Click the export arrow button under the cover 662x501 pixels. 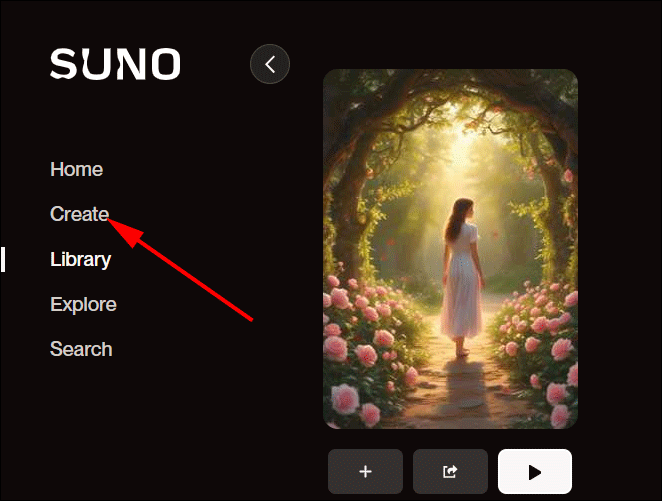pyautogui.click(x=450, y=471)
